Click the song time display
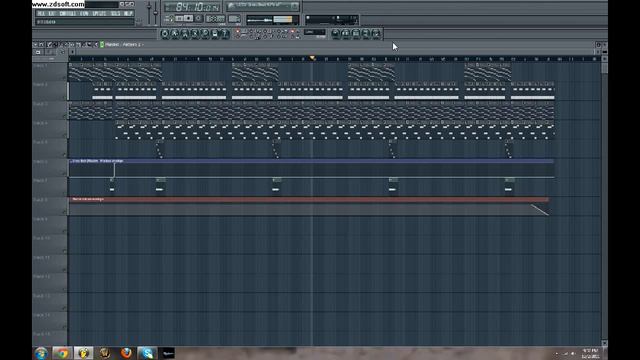Image resolution: width=640 pixels, height=360 pixels. tap(192, 7)
